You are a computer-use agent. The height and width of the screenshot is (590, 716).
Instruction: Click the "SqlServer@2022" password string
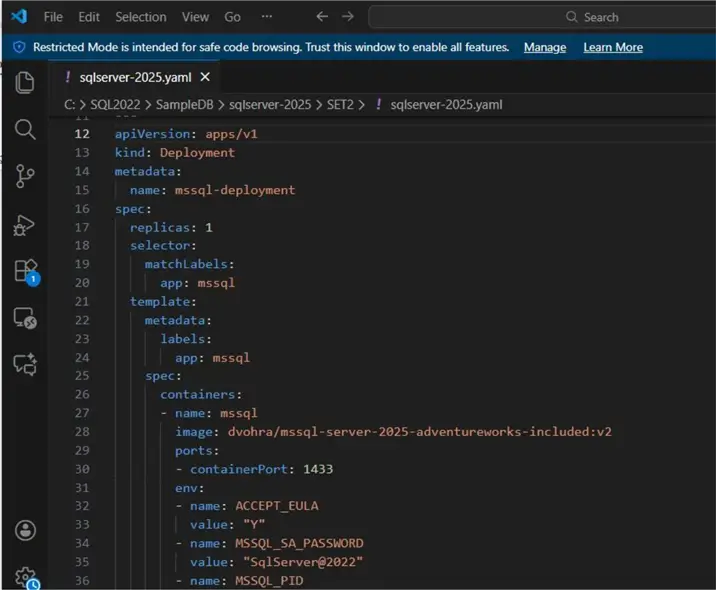303,562
